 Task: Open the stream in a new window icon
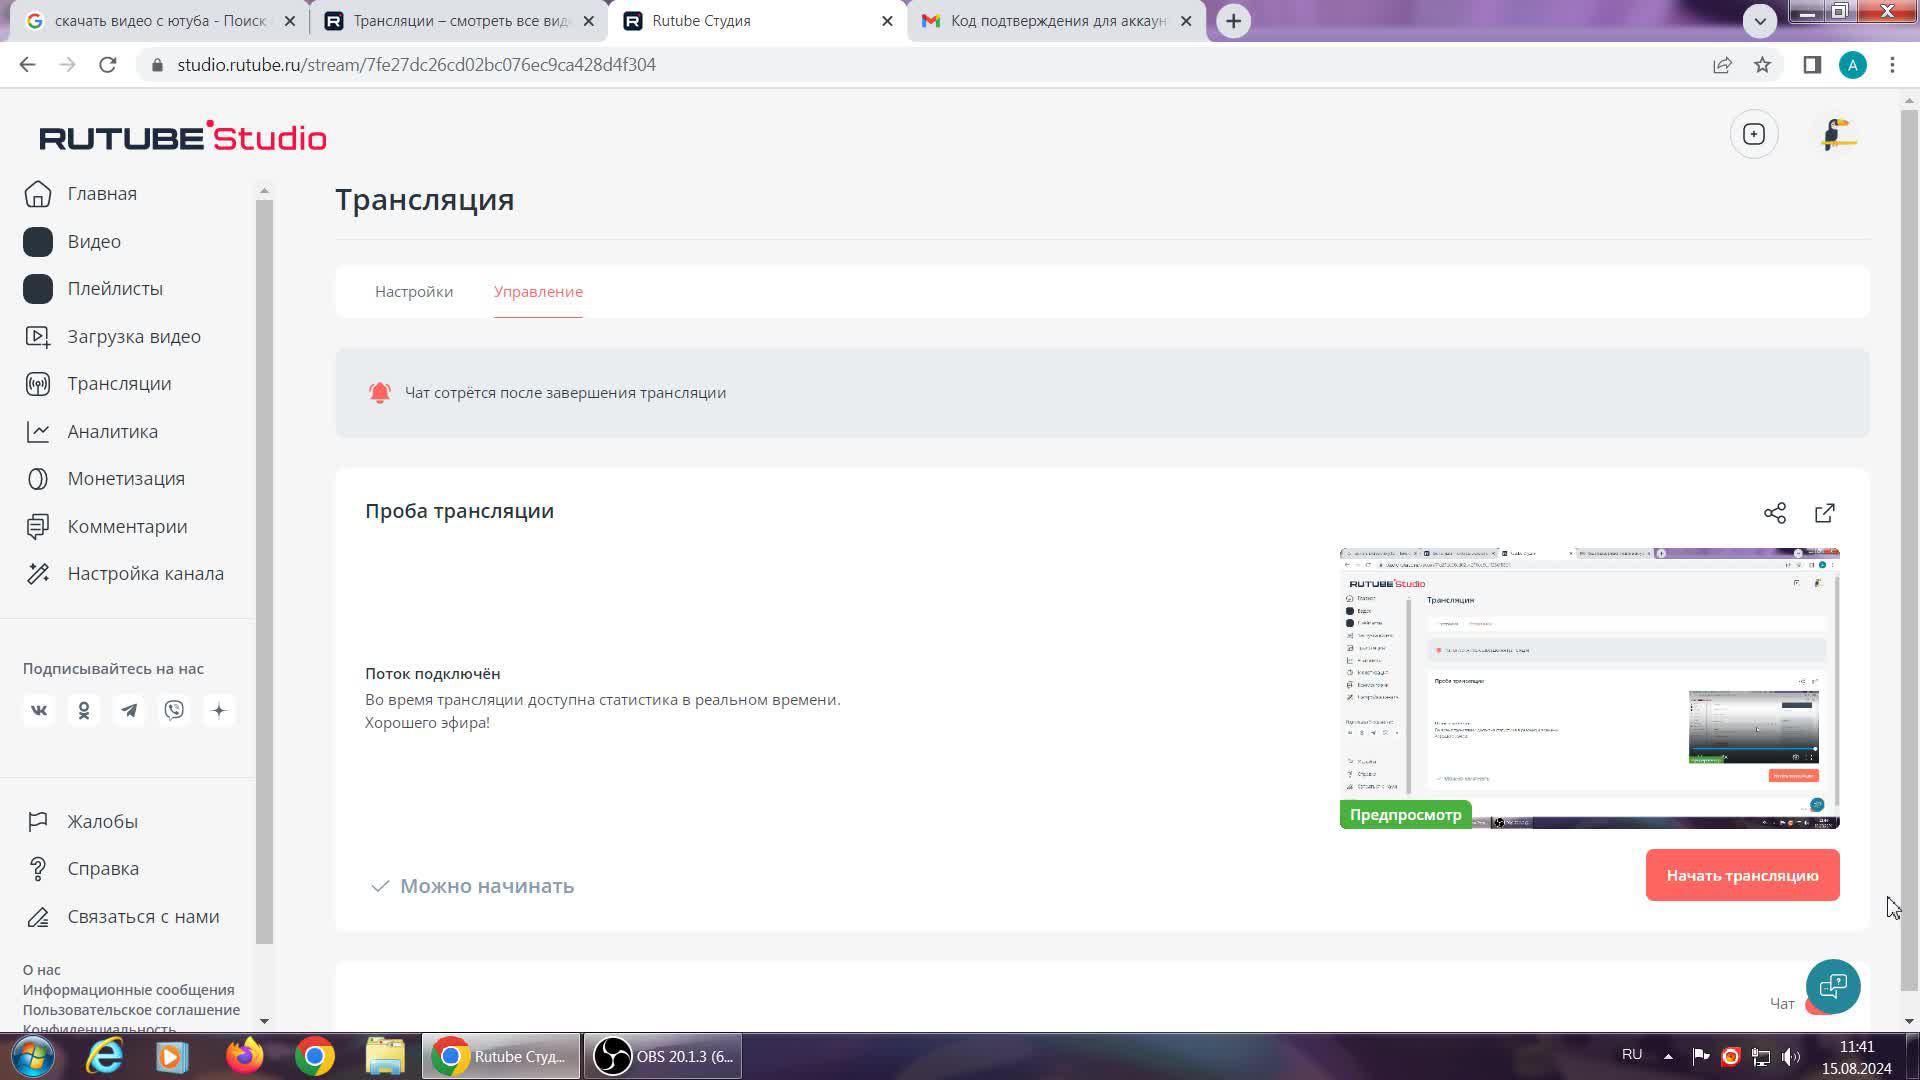click(x=1825, y=513)
